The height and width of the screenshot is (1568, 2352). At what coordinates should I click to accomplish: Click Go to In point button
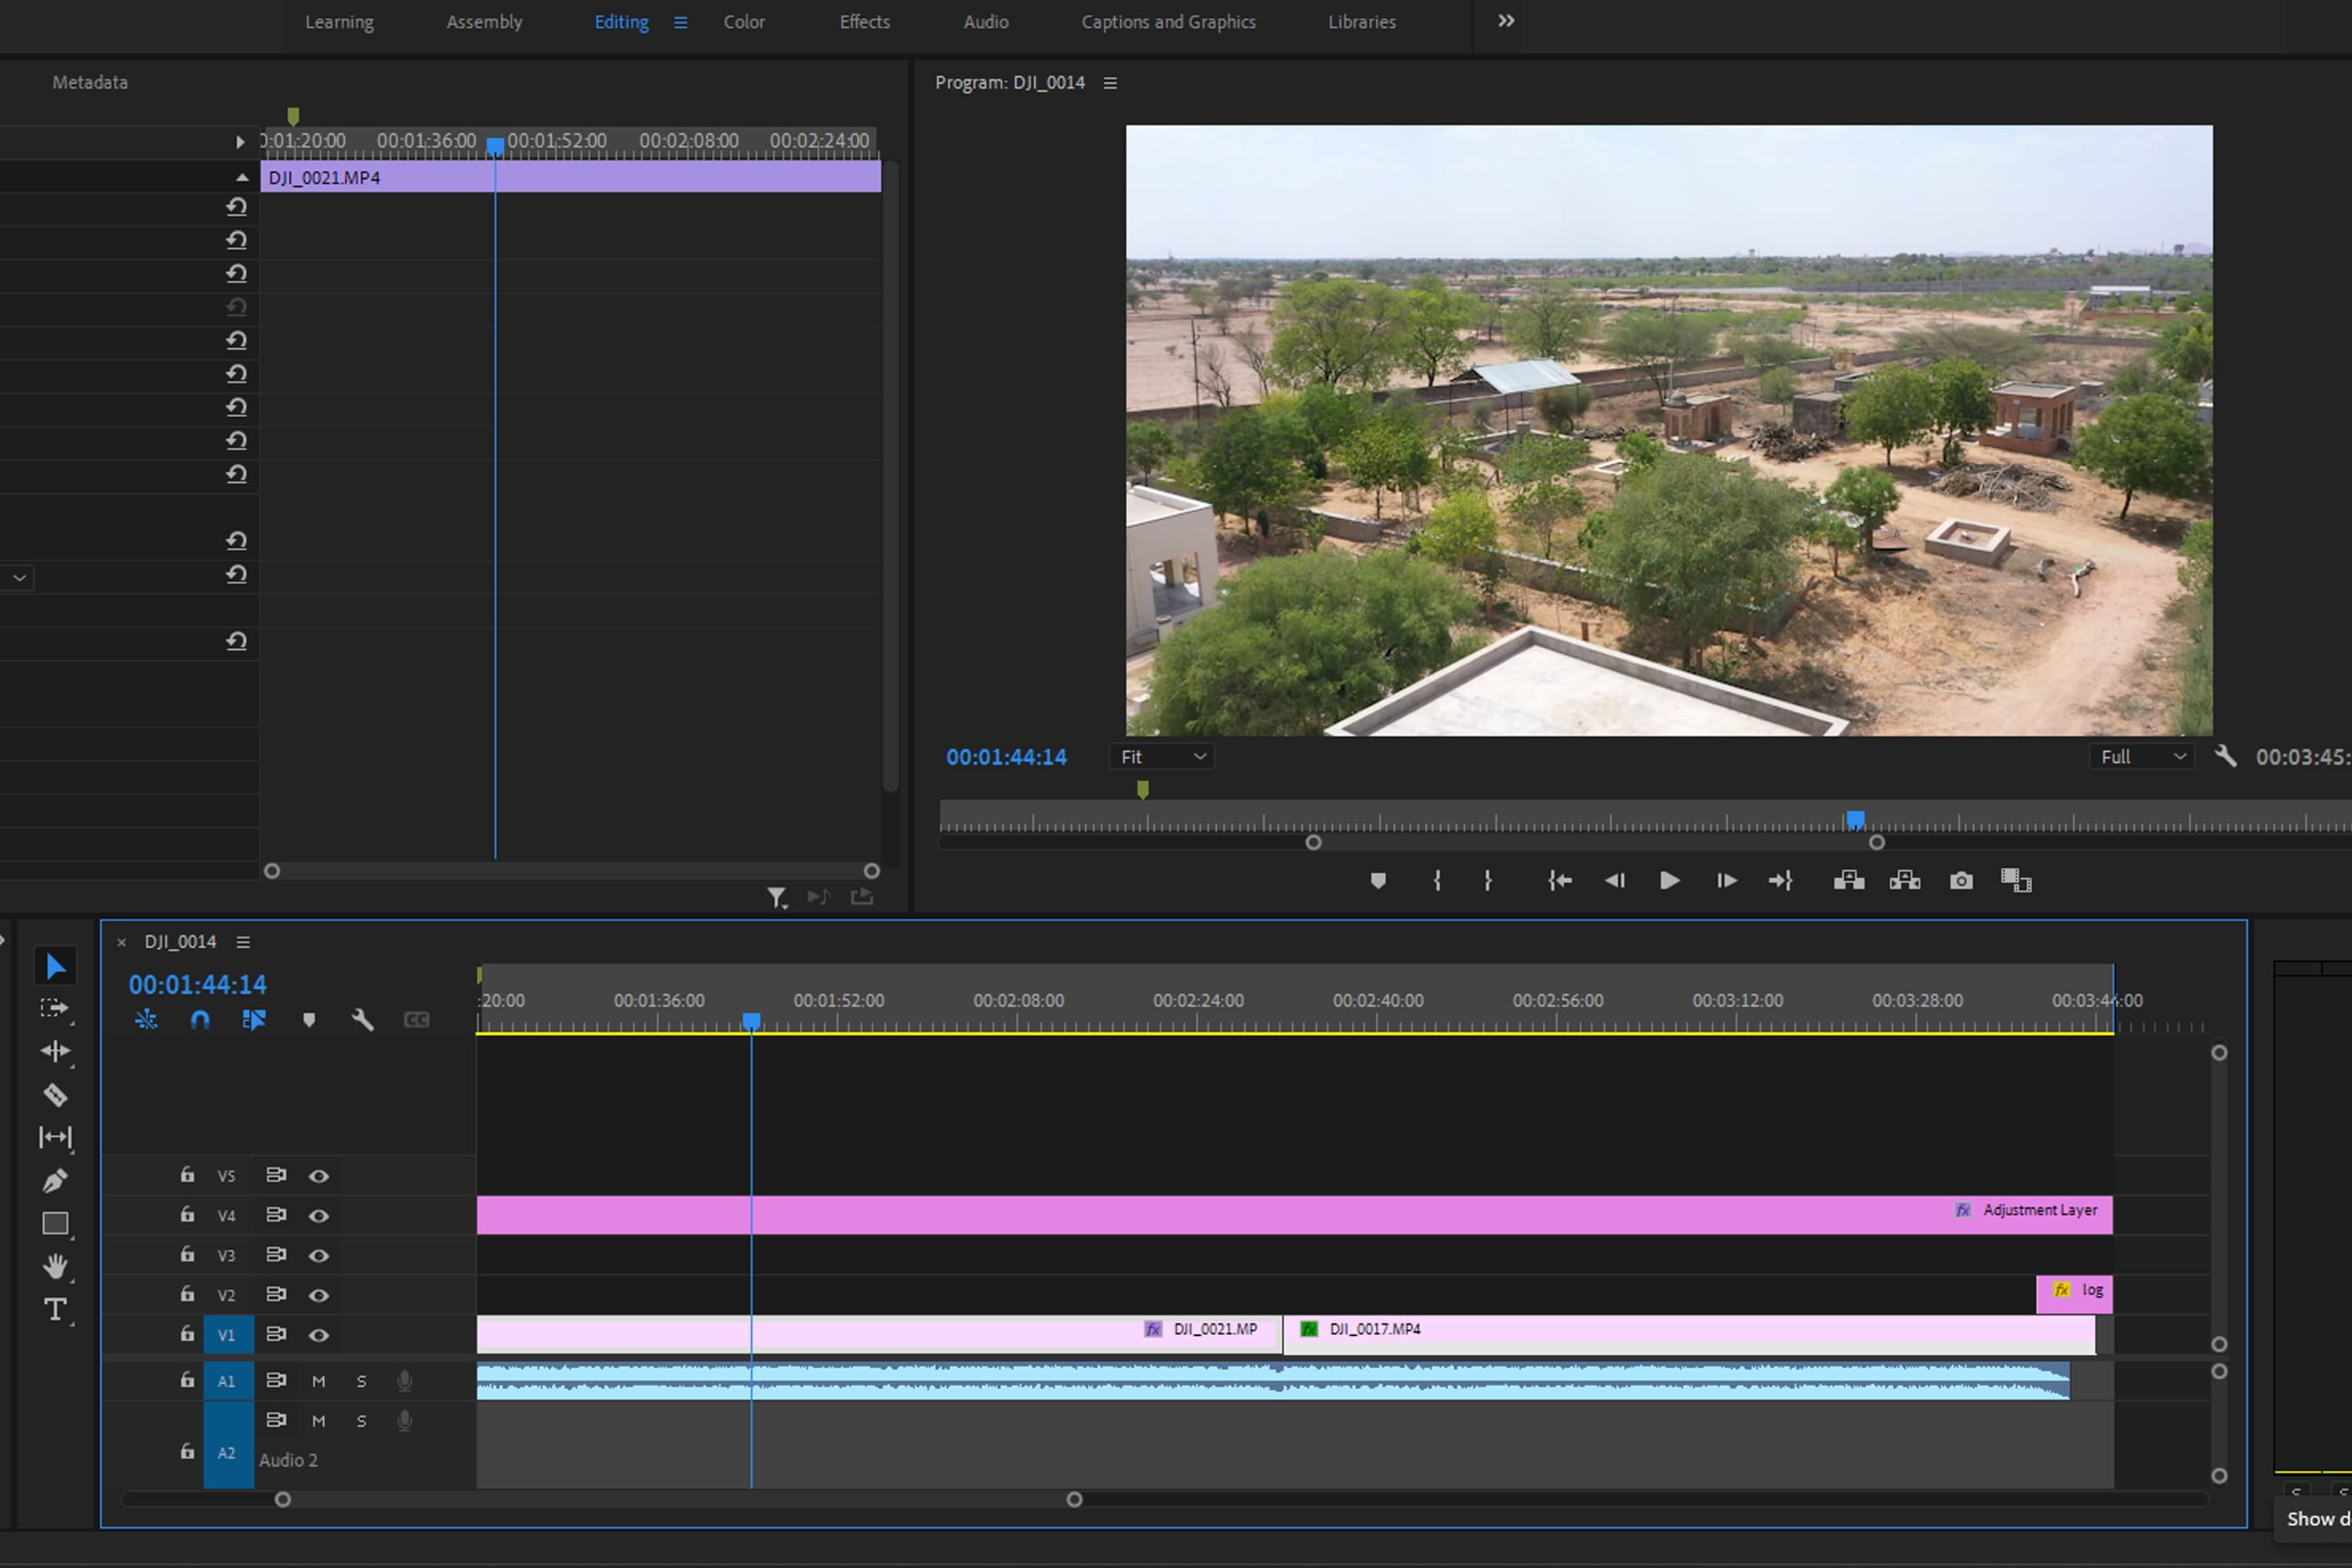[x=1559, y=881]
